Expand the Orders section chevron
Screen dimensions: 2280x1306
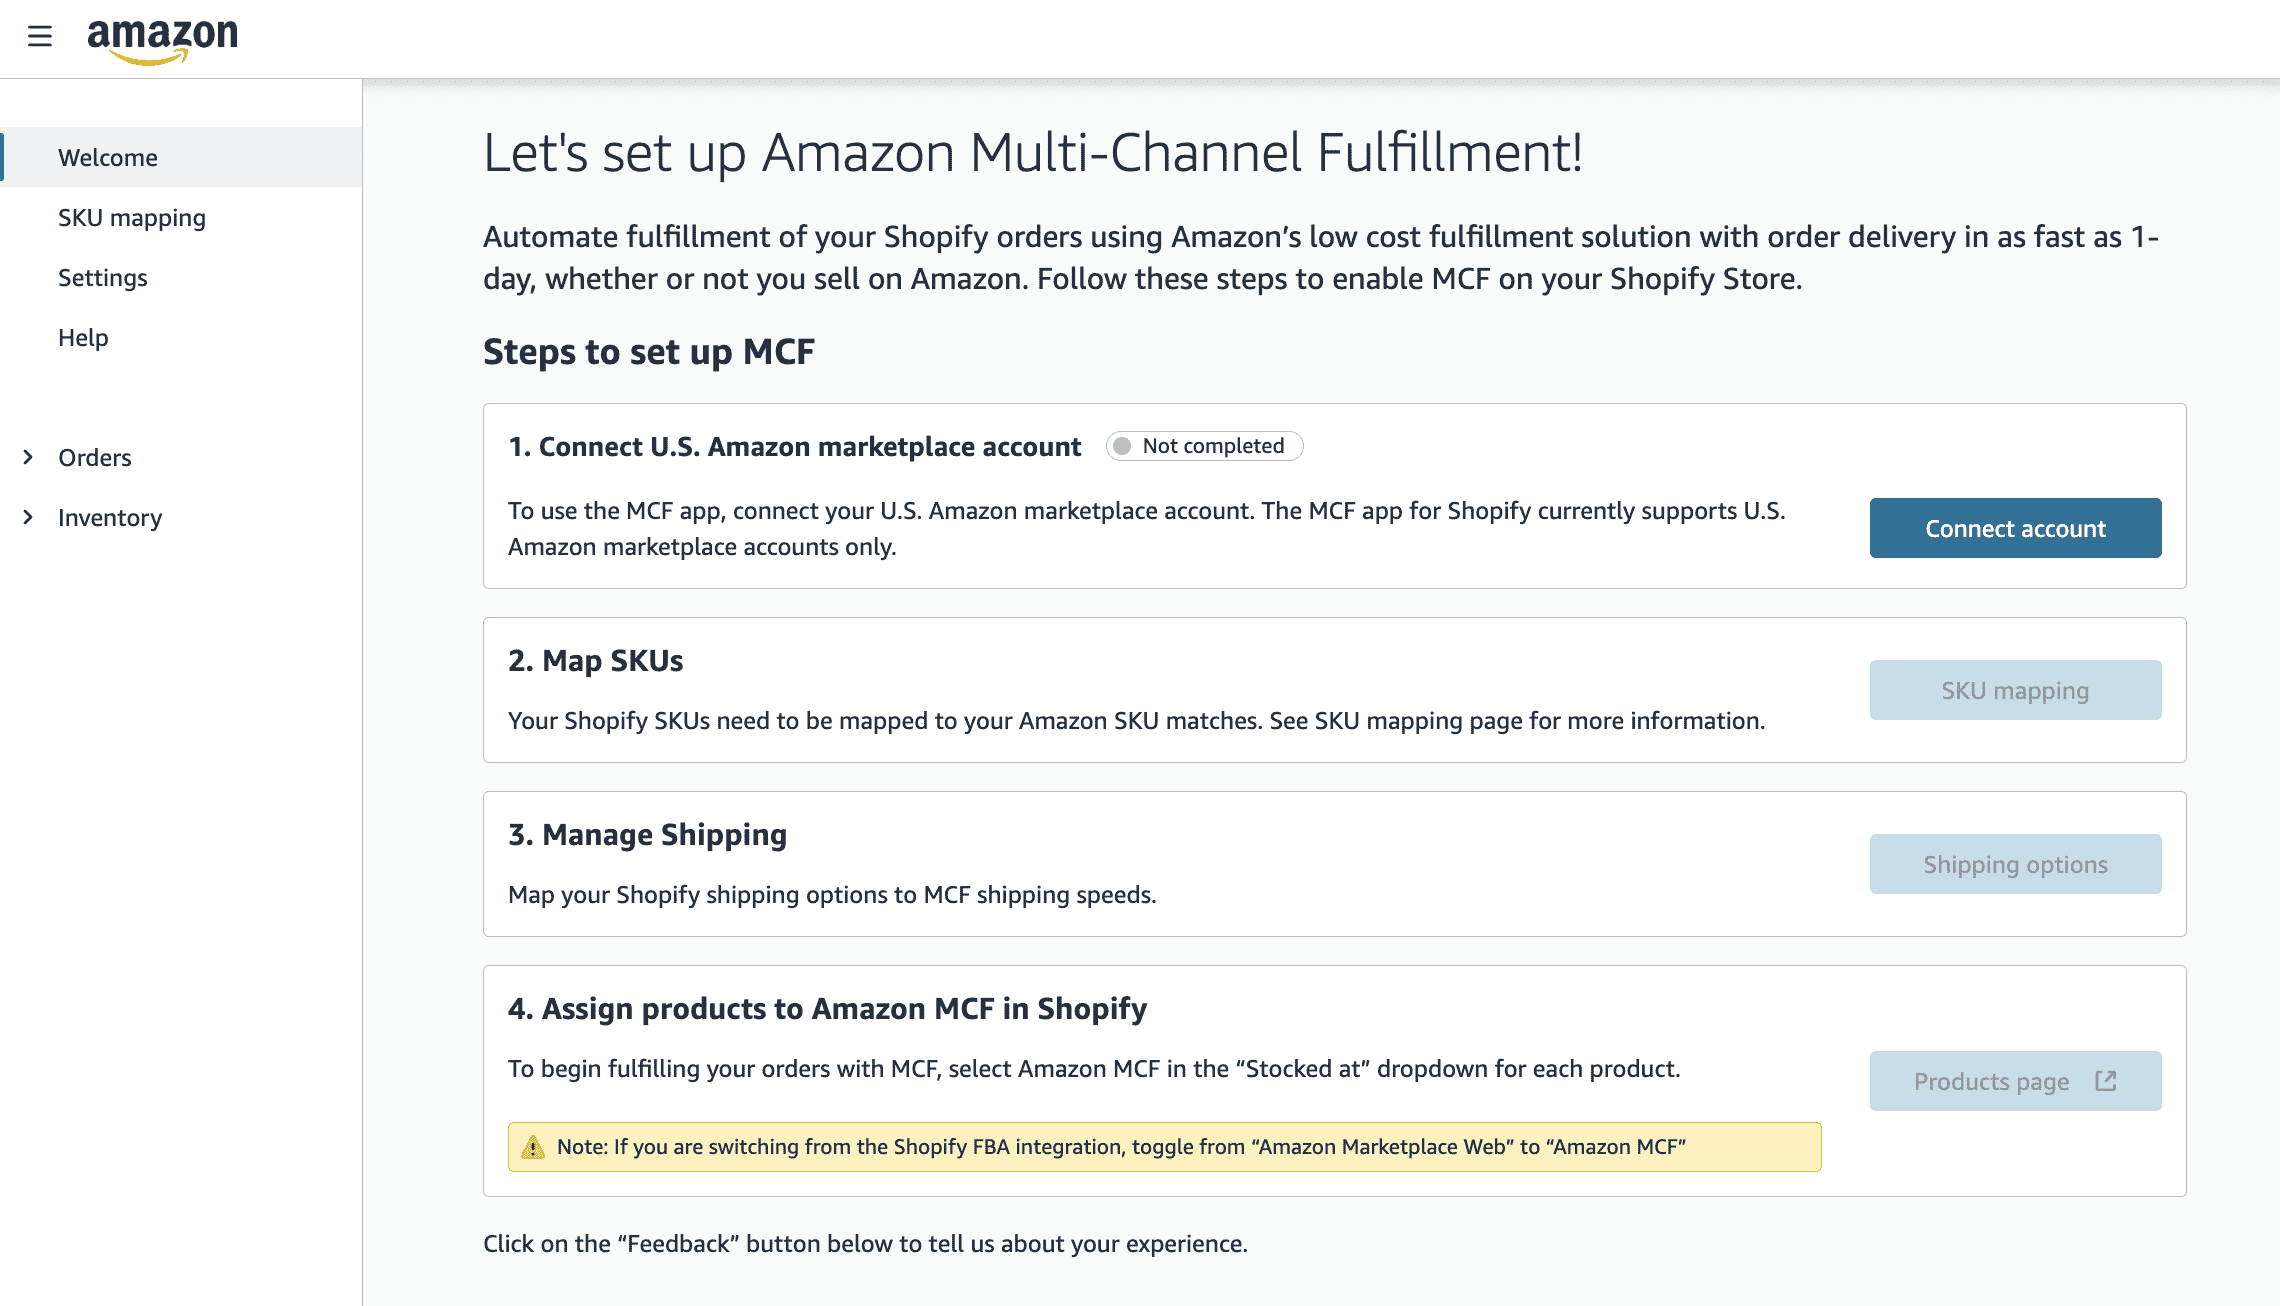pyautogui.click(x=28, y=457)
